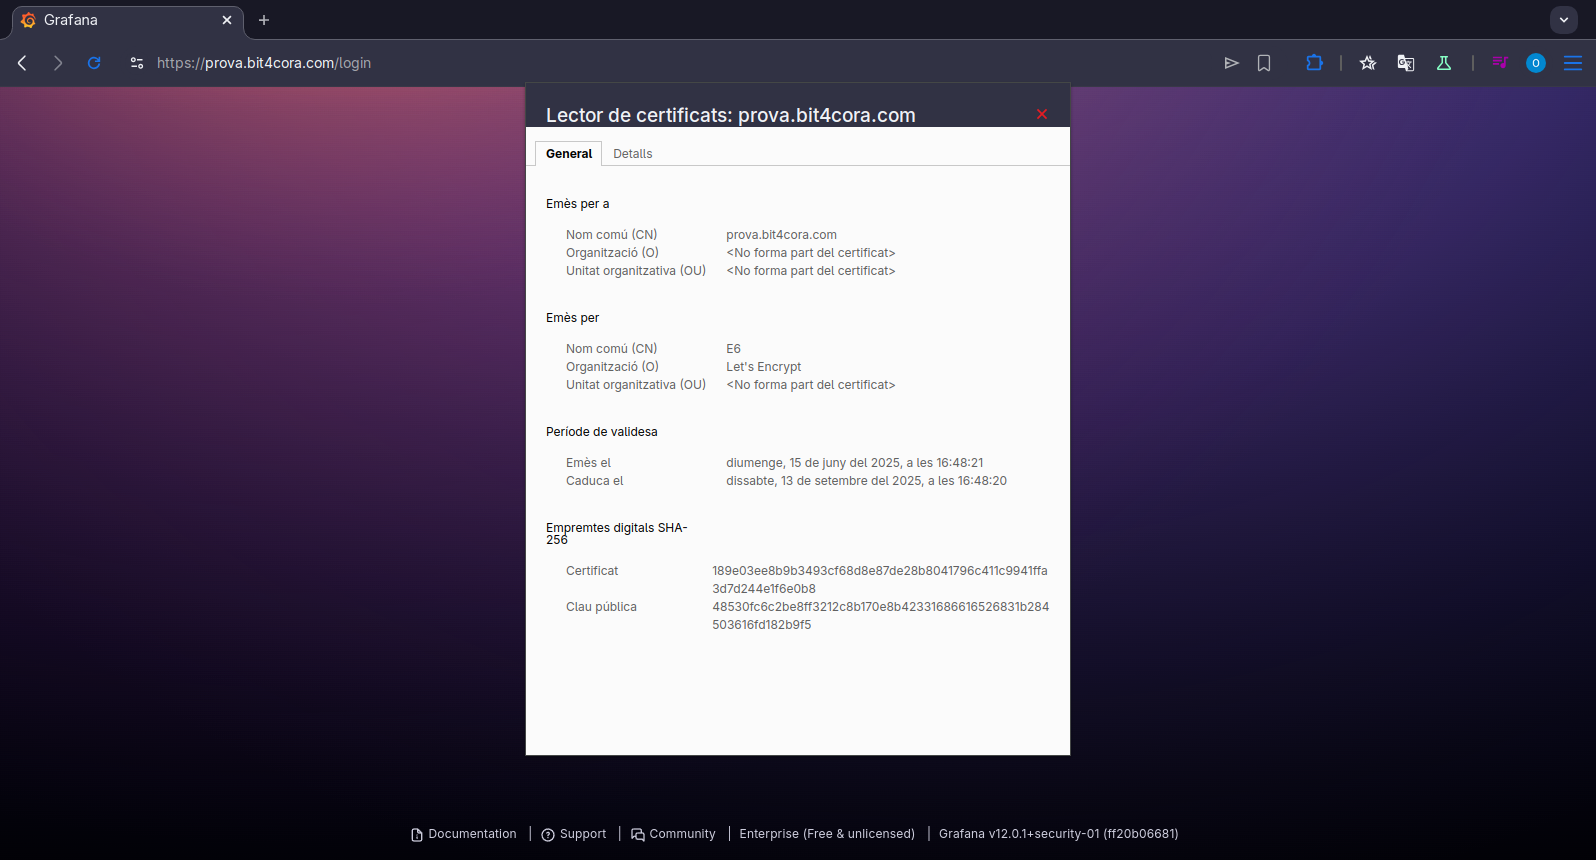
Task: Click the Període de validesa heading
Action: point(602,432)
